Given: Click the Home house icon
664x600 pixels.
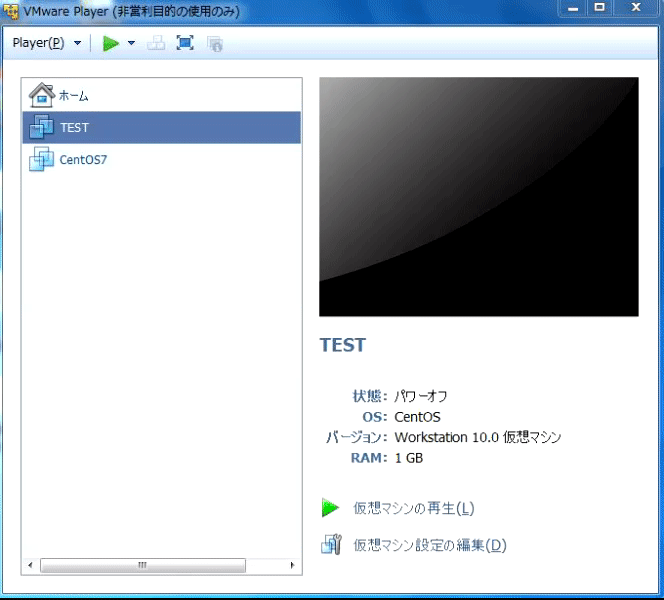Looking at the screenshot, I should (42, 95).
